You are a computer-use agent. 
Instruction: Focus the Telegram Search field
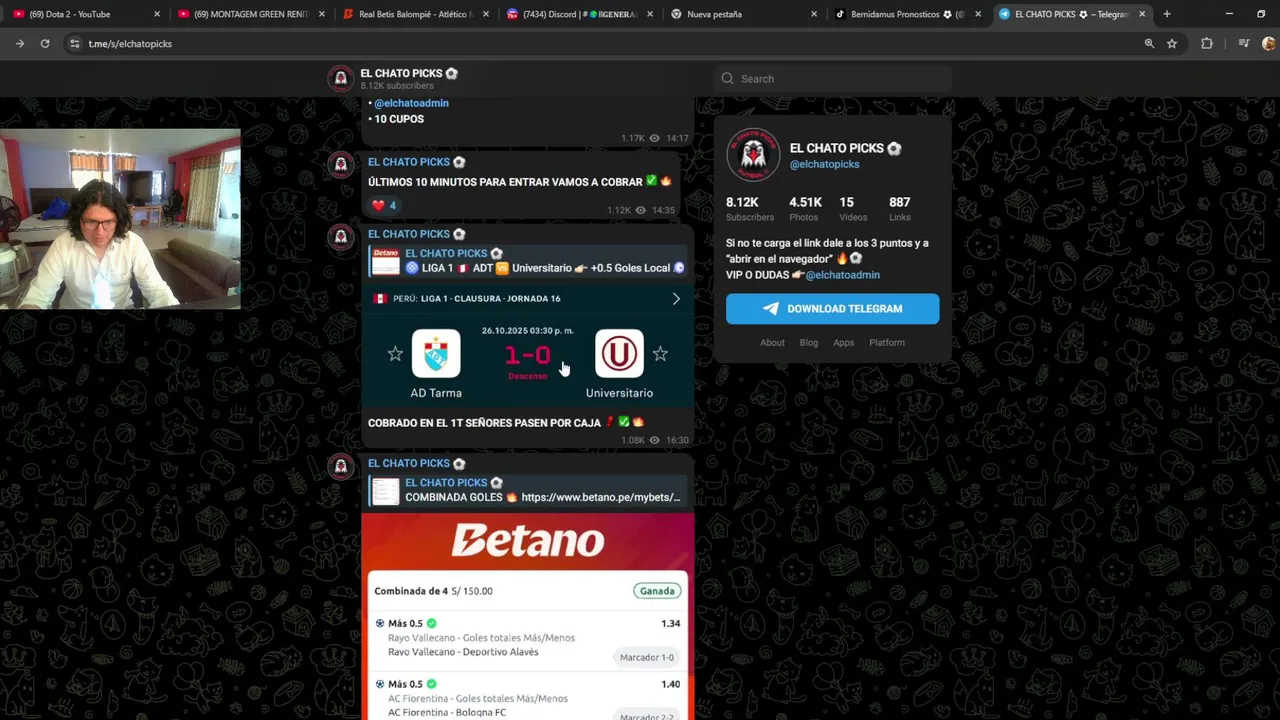tap(833, 79)
